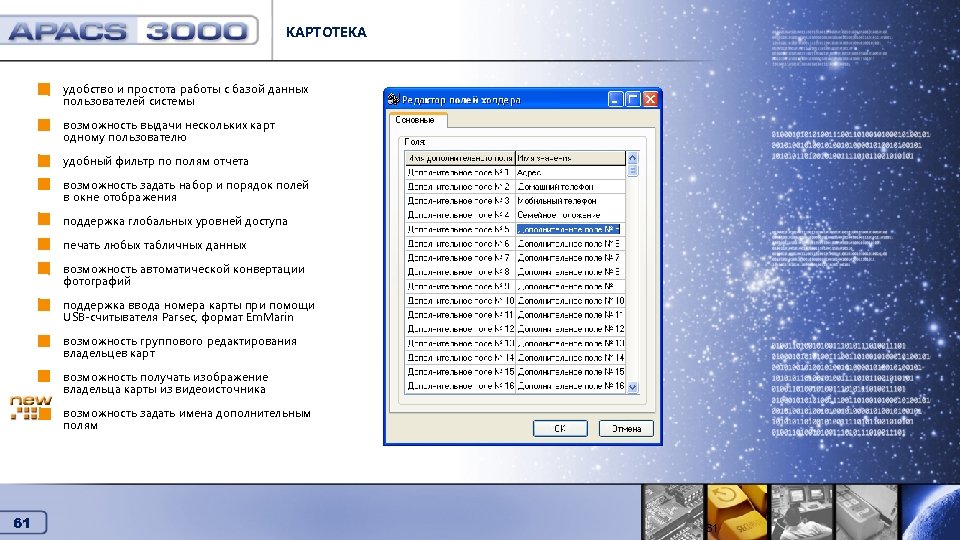The height and width of the screenshot is (540, 960).
Task: Select first-column cell Дополнительное поле № 7
Action: [460, 258]
